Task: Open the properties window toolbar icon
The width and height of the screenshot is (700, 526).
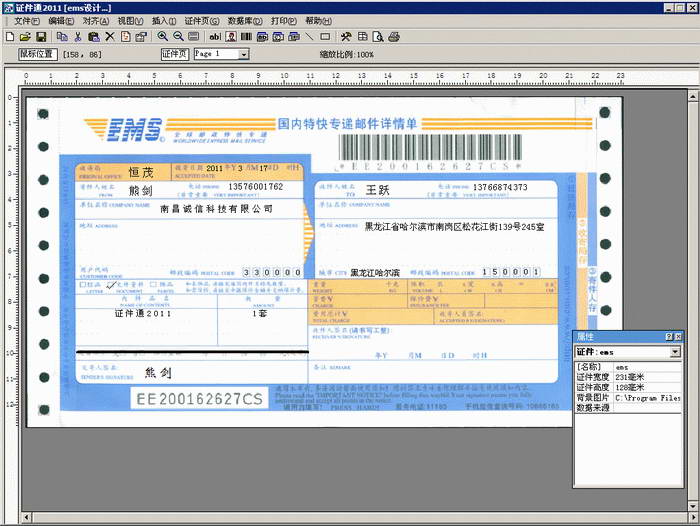Action: click(141, 37)
